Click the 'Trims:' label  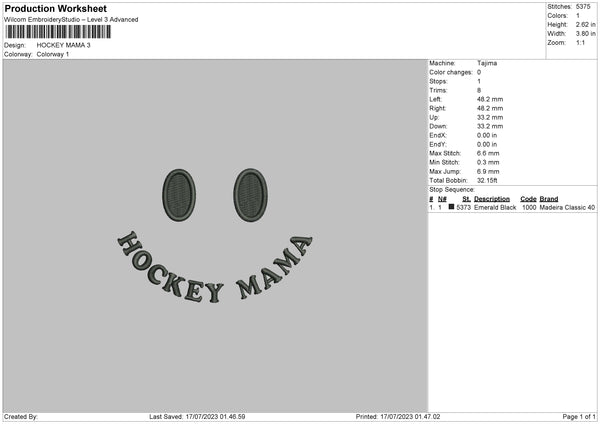[x=438, y=90]
